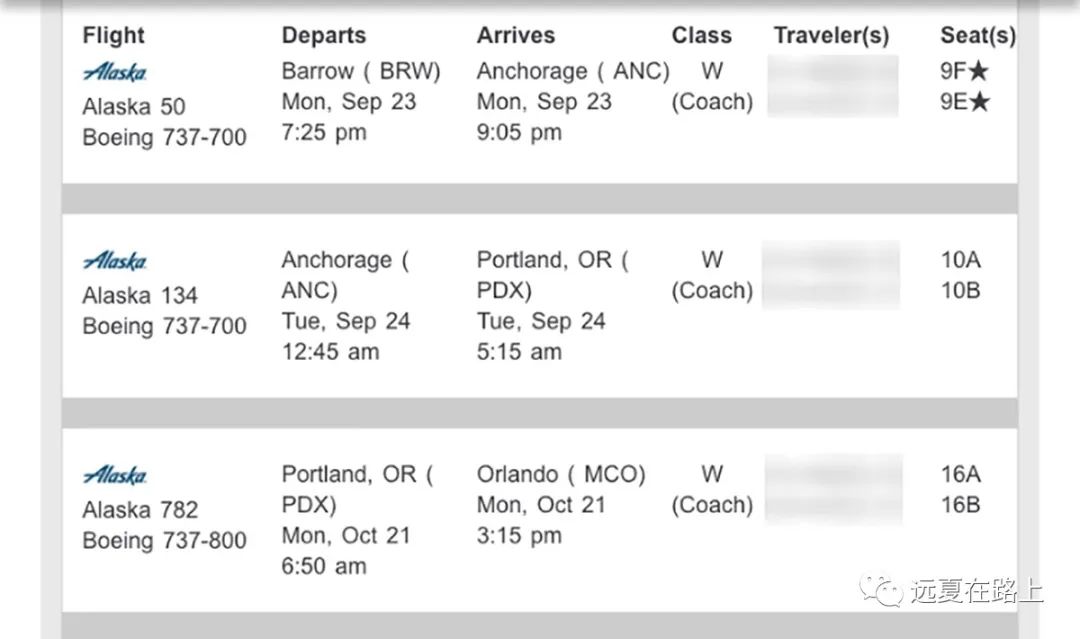Click the Alaska logo for flight 782
This screenshot has height=639, width=1080.
pos(115,474)
